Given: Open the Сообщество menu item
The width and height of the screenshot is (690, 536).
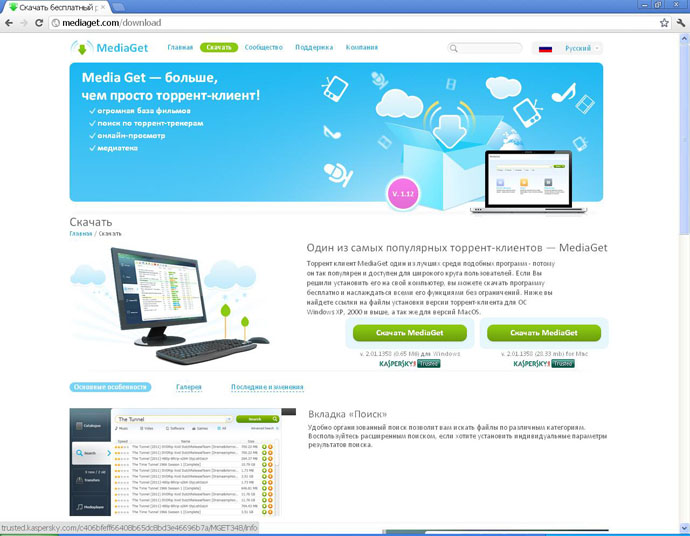Looking at the screenshot, I should [264, 47].
